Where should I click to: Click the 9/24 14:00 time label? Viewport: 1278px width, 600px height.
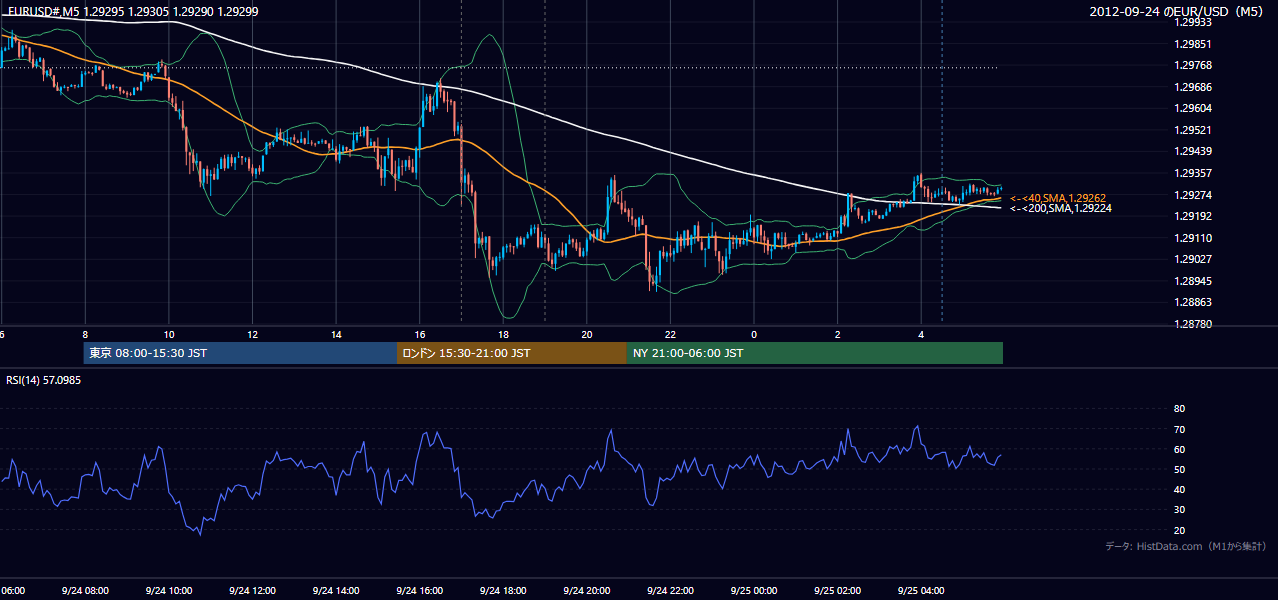coord(336,590)
